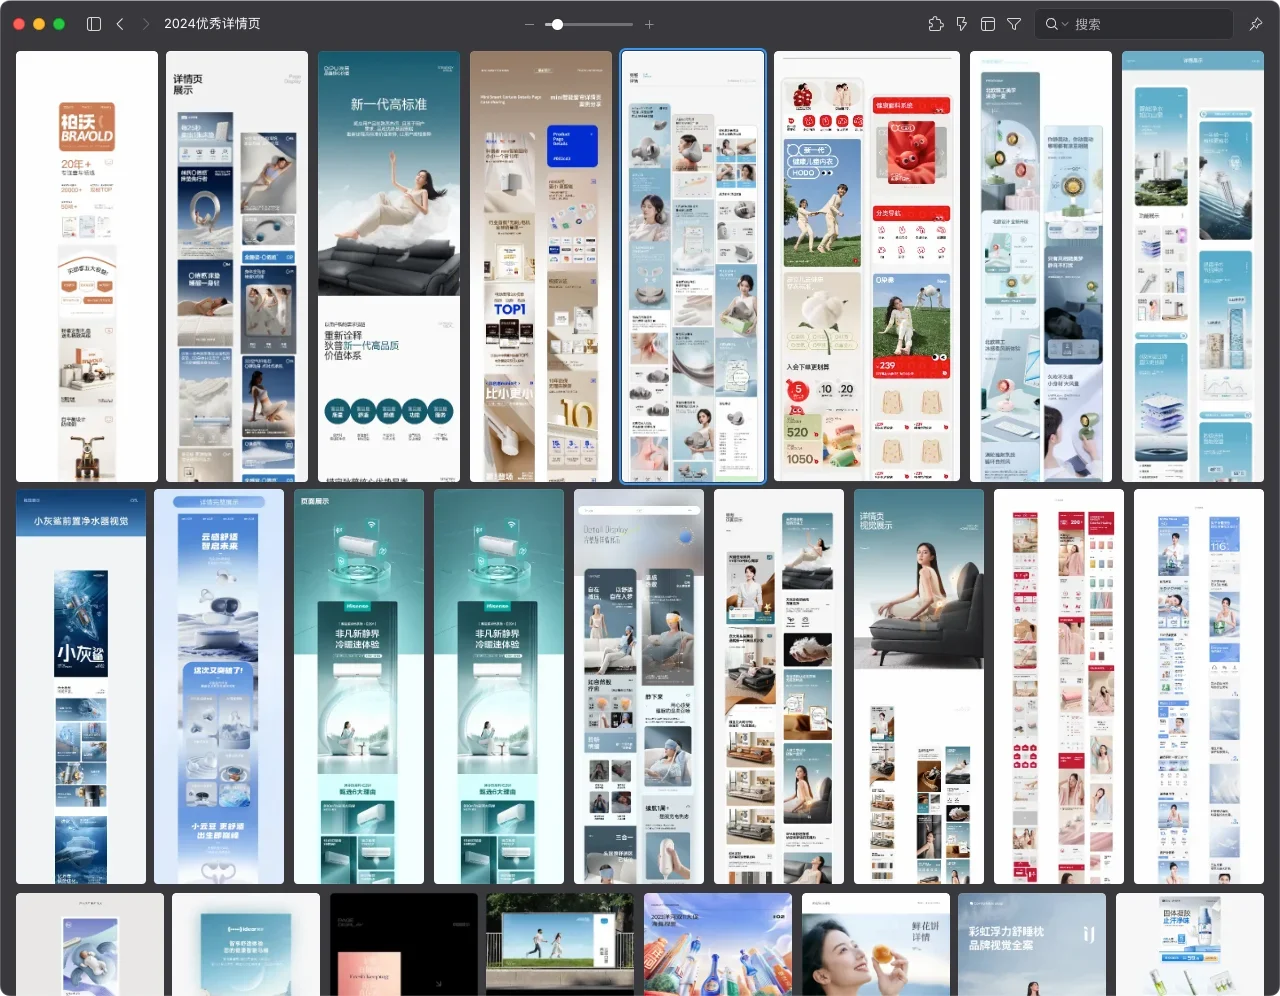Screen dimensions: 1280x996
Task: Click the thumbnail size slider
Action: (x=590, y=24)
